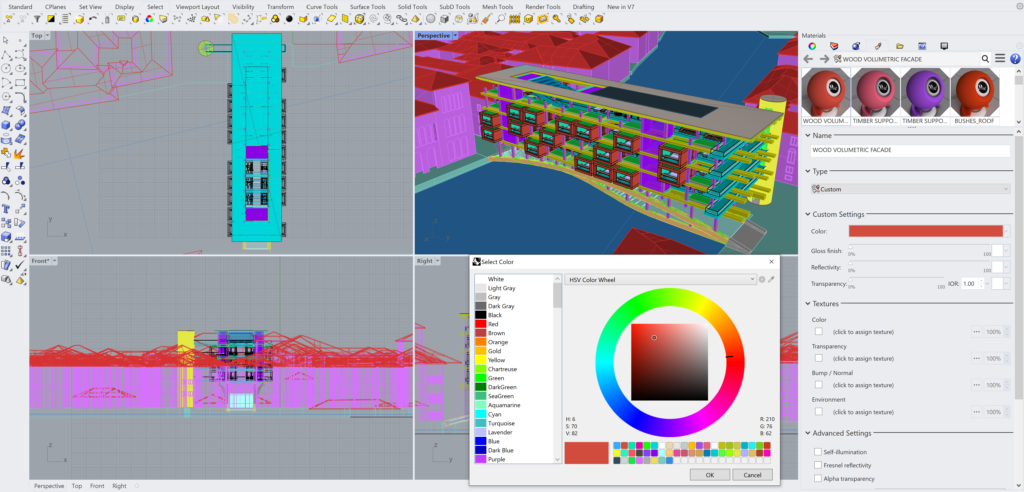
Task: Open the Perspective viewport title dropdown
Action: (456, 35)
